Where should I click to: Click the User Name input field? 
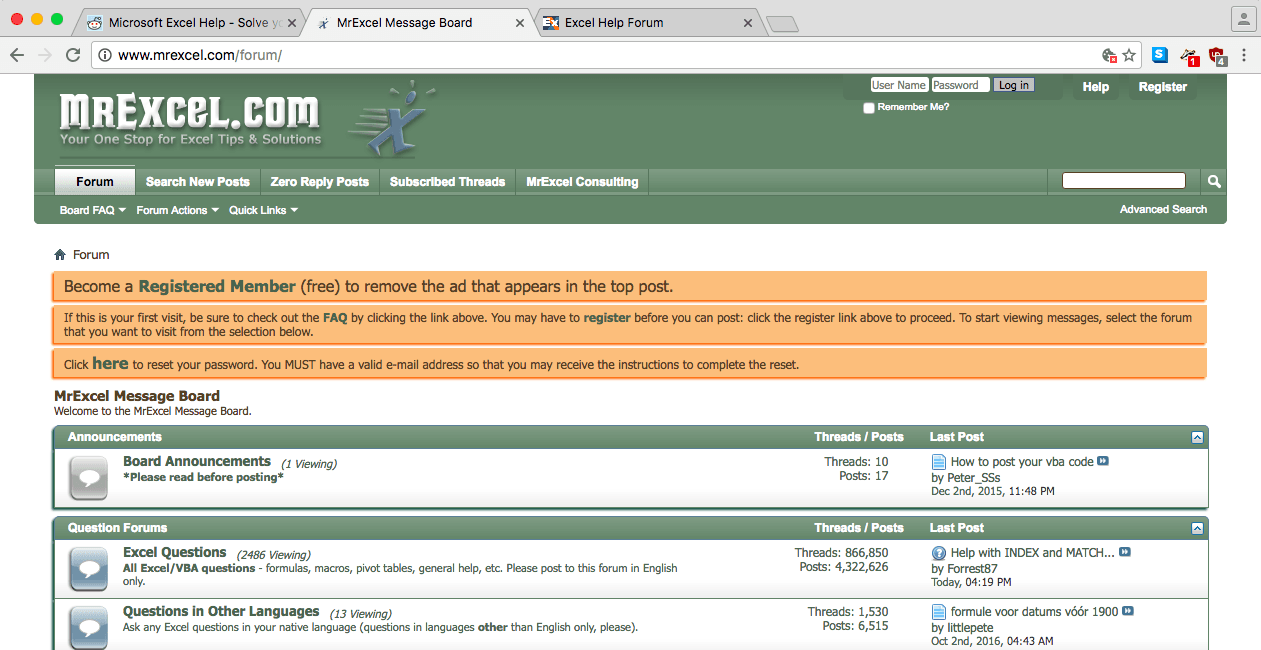coord(899,85)
